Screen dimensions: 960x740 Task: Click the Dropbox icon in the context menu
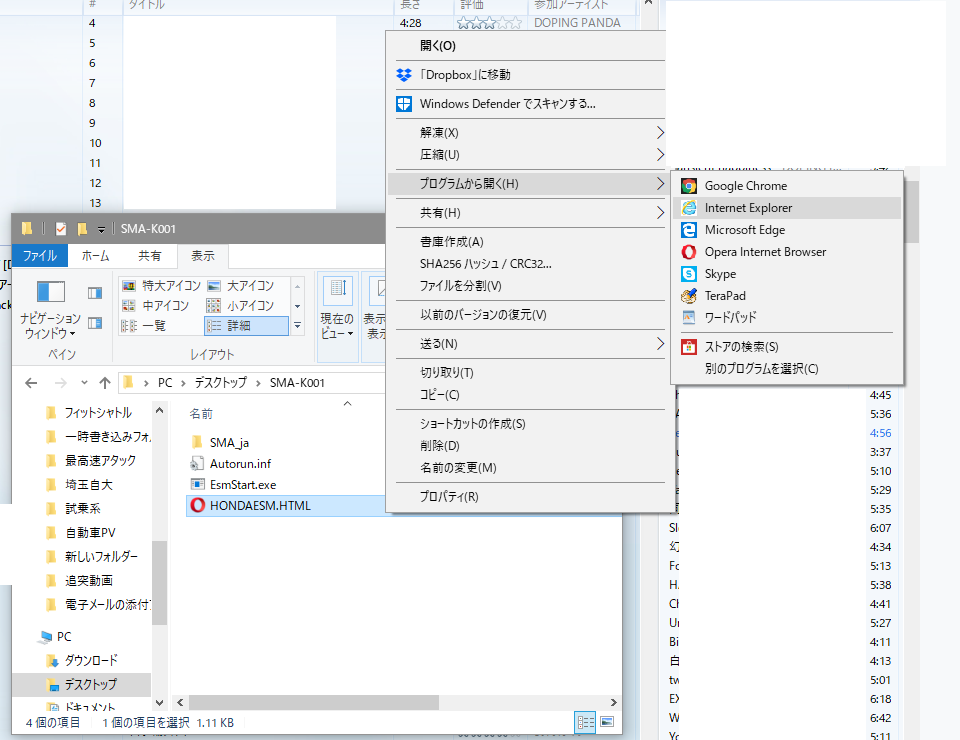(x=404, y=75)
